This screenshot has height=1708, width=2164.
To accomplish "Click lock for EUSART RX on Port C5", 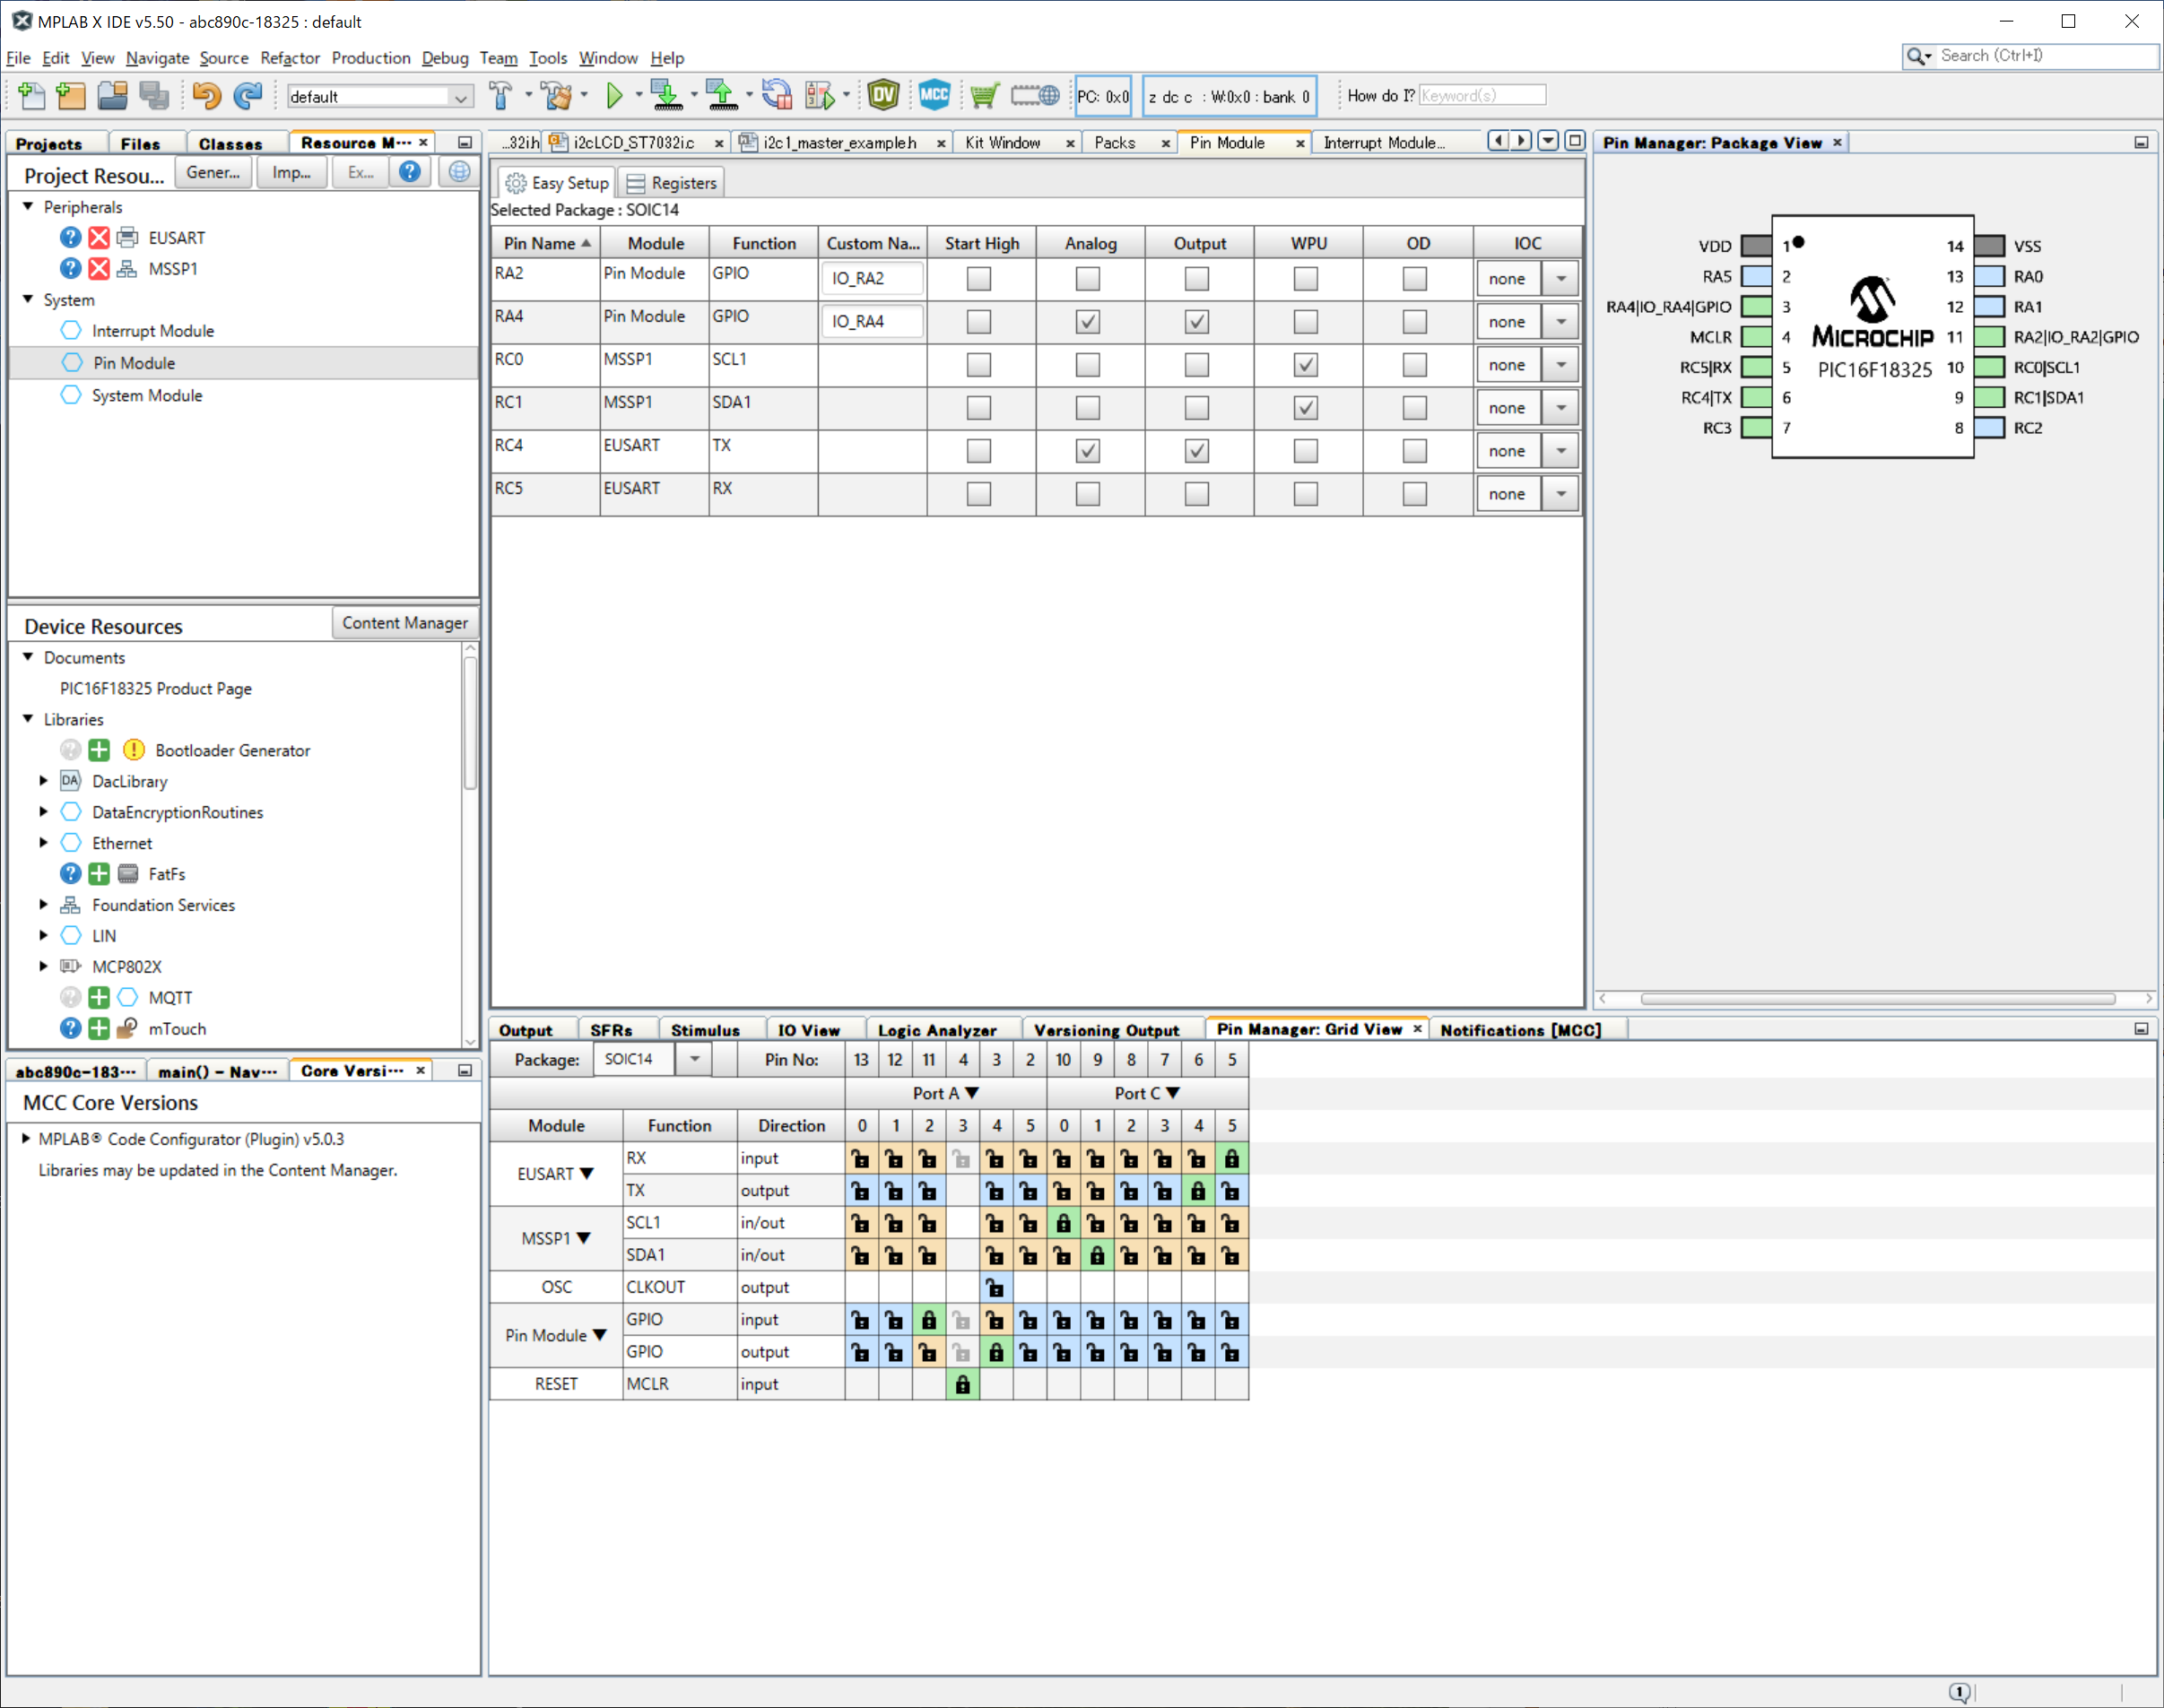I will (x=1232, y=1159).
